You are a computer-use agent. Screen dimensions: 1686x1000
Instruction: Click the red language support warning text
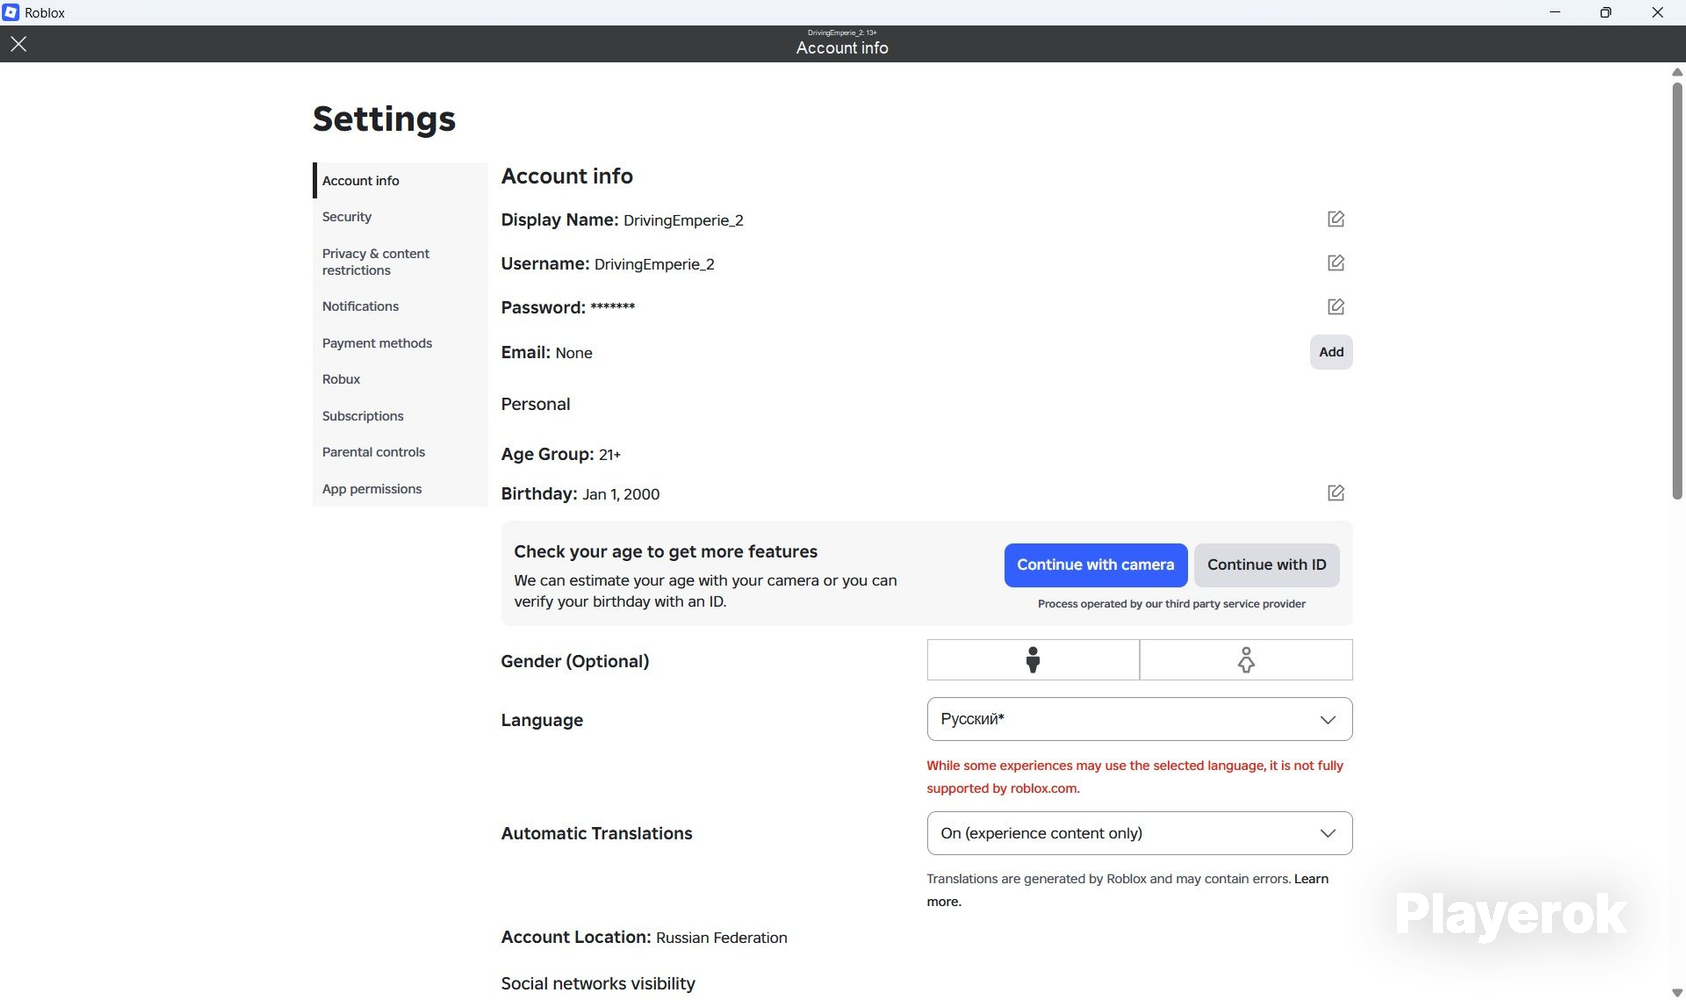click(1135, 777)
